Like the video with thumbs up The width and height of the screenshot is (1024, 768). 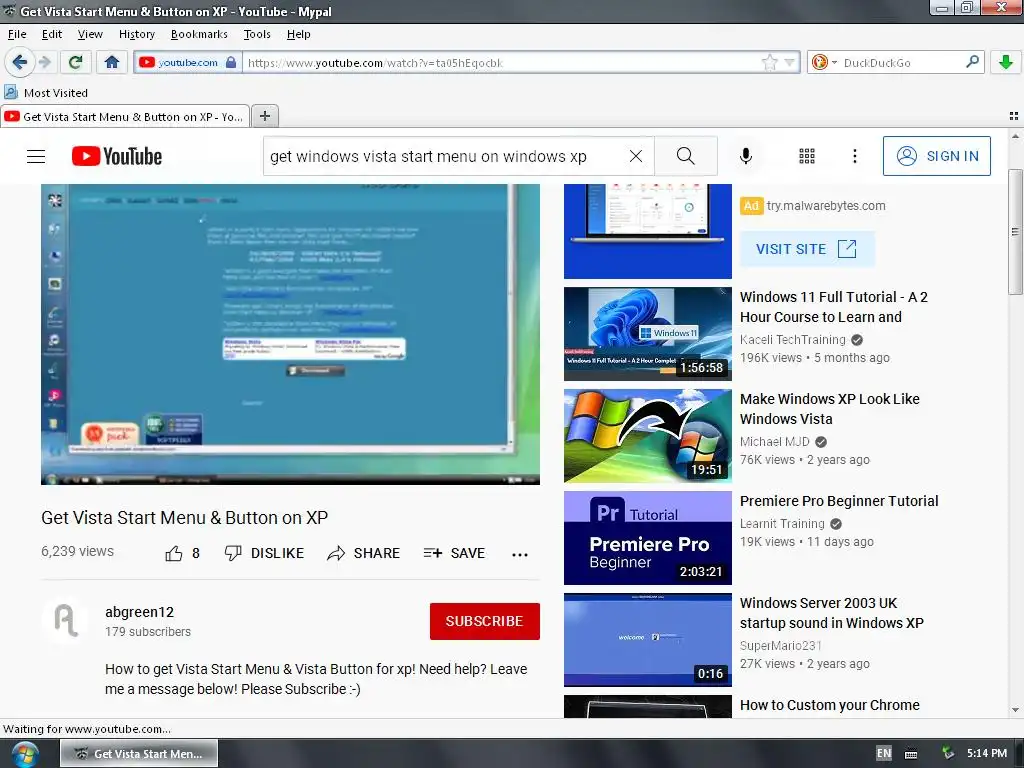pos(182,553)
